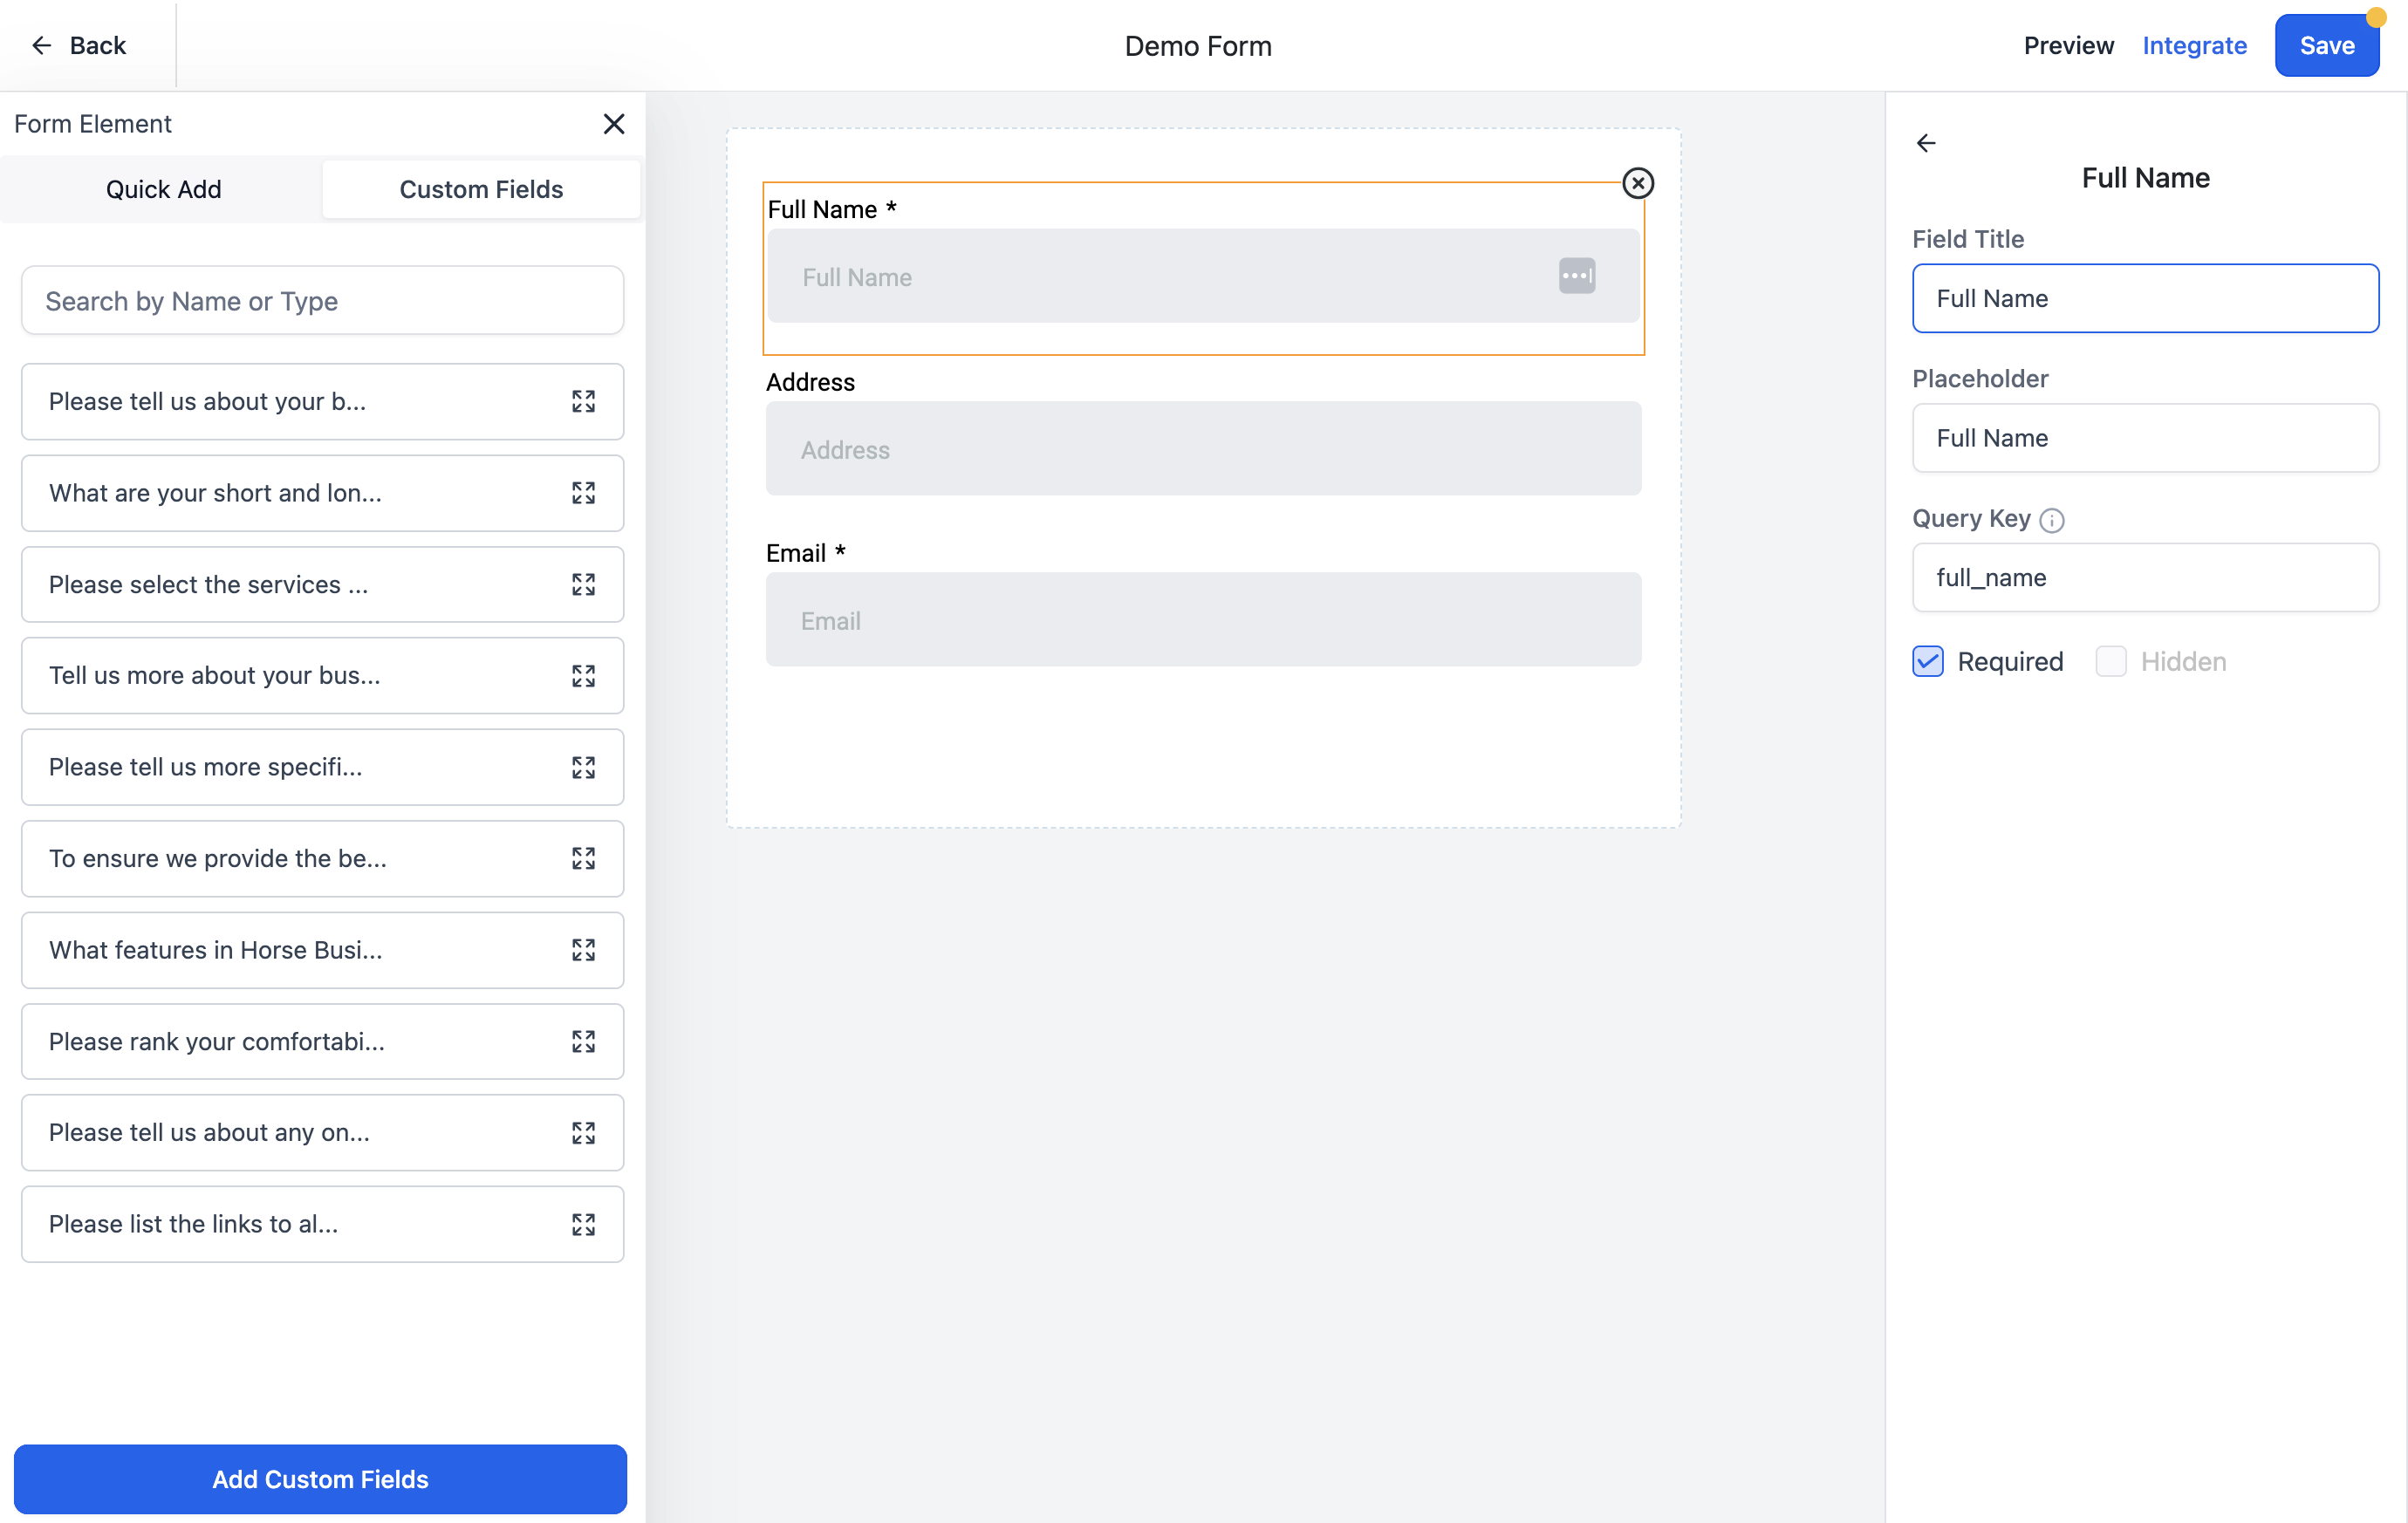Click drag icon for 'Please tell us about any on...'

pos(583,1133)
